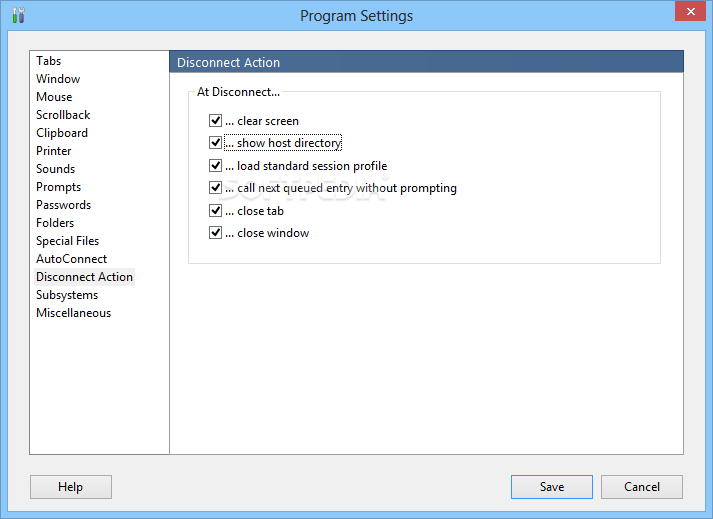Toggle call next queued entry without prompting
The height and width of the screenshot is (519, 713).
pyautogui.click(x=216, y=188)
